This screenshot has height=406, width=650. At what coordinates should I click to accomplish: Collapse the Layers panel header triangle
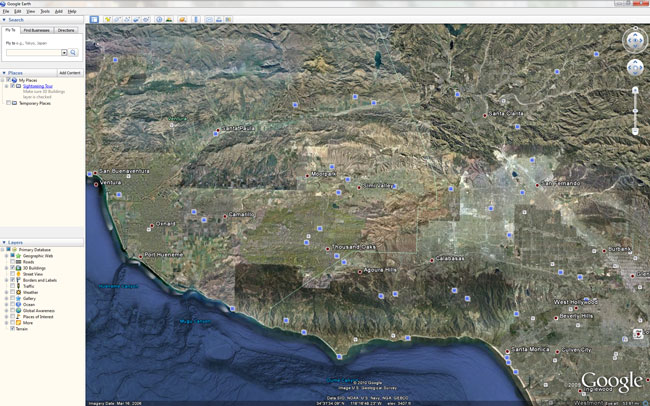[x=4, y=242]
